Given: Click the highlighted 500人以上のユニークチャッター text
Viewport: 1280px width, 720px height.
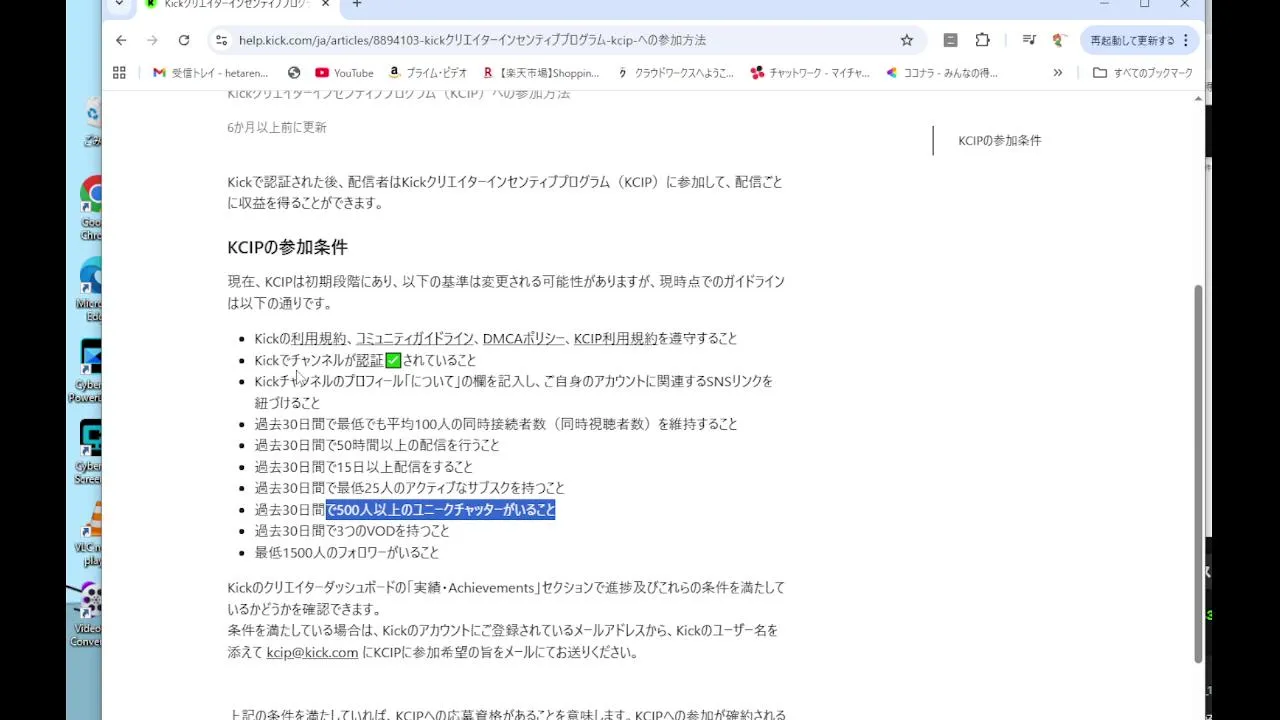Looking at the screenshot, I should tap(441, 510).
